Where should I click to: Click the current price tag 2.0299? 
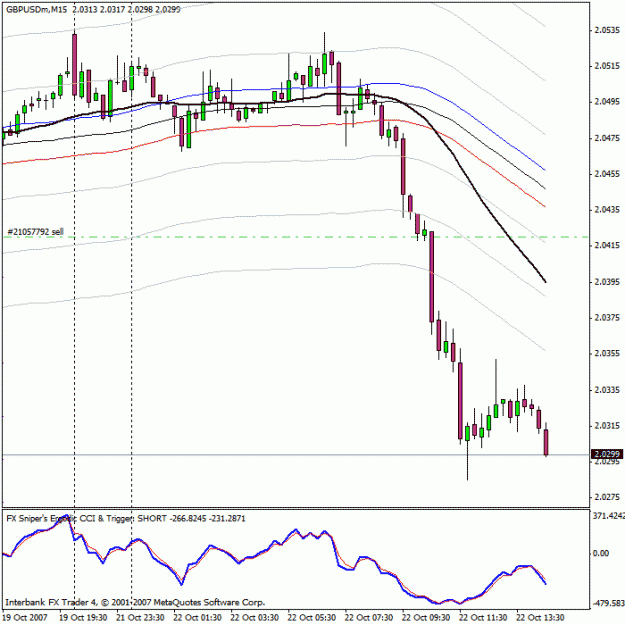pyautogui.click(x=607, y=454)
